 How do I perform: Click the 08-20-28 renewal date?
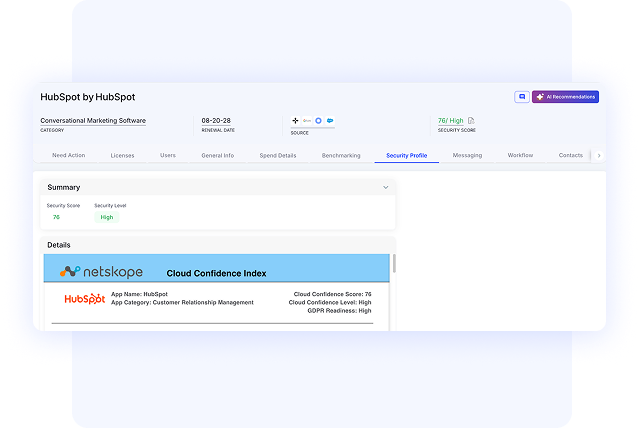(x=216, y=121)
